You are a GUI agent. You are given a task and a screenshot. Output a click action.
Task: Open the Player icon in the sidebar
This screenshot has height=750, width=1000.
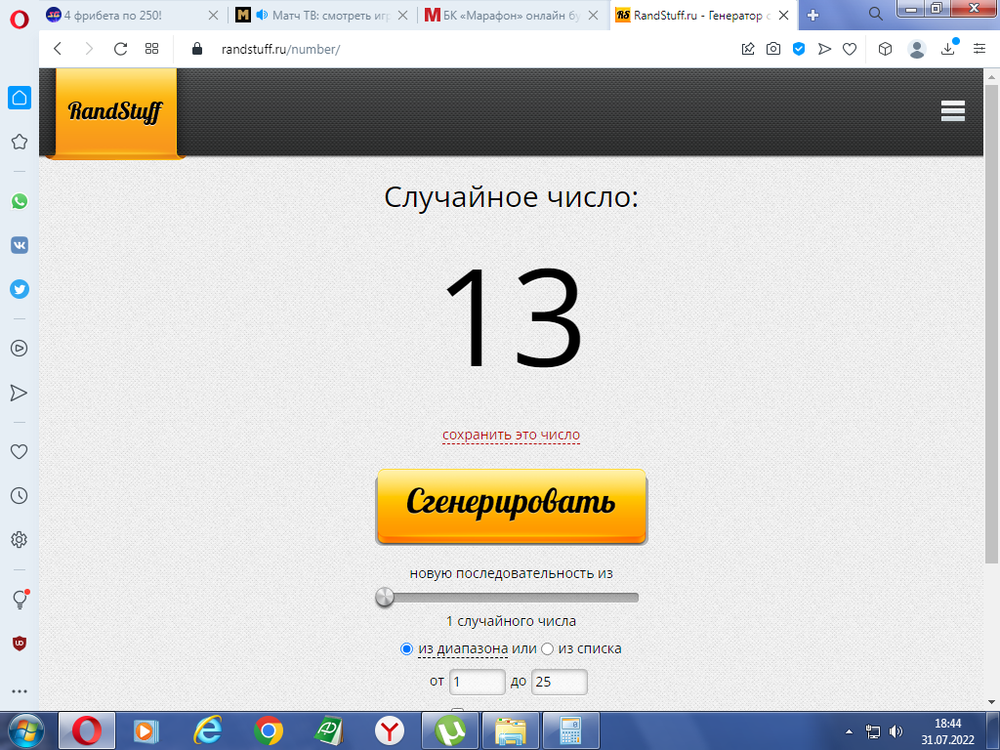coord(19,348)
